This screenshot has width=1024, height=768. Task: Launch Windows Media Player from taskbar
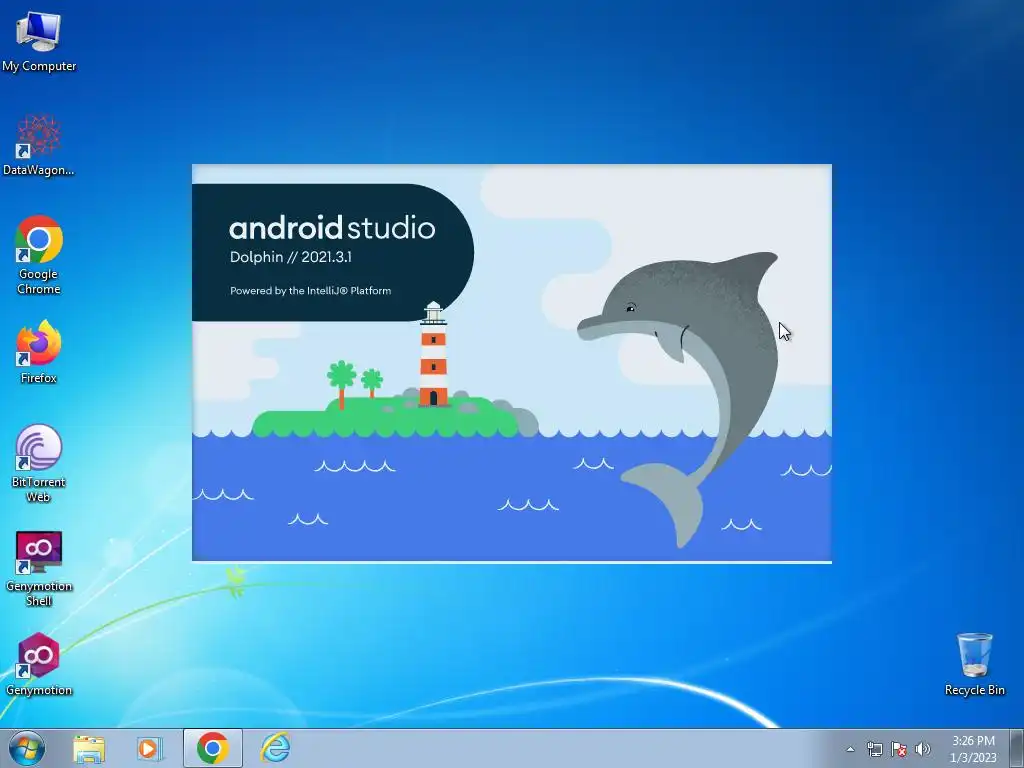150,748
